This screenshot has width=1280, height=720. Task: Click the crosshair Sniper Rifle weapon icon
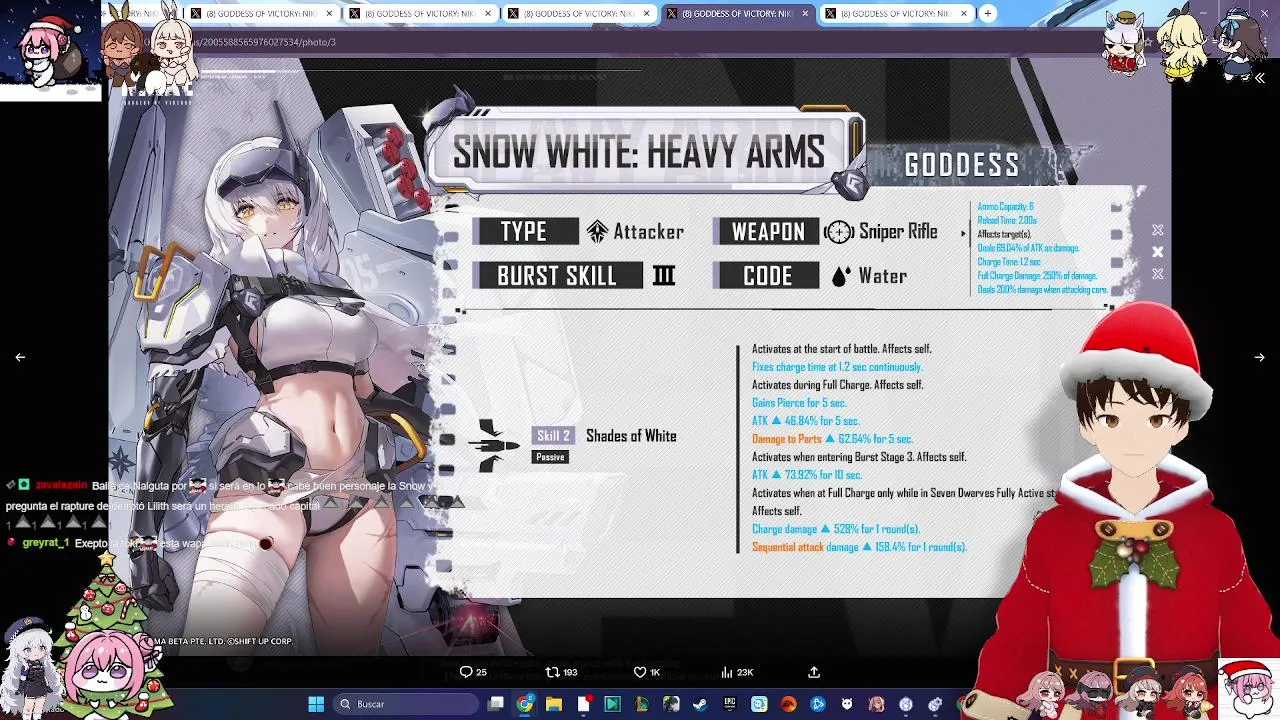click(x=839, y=232)
